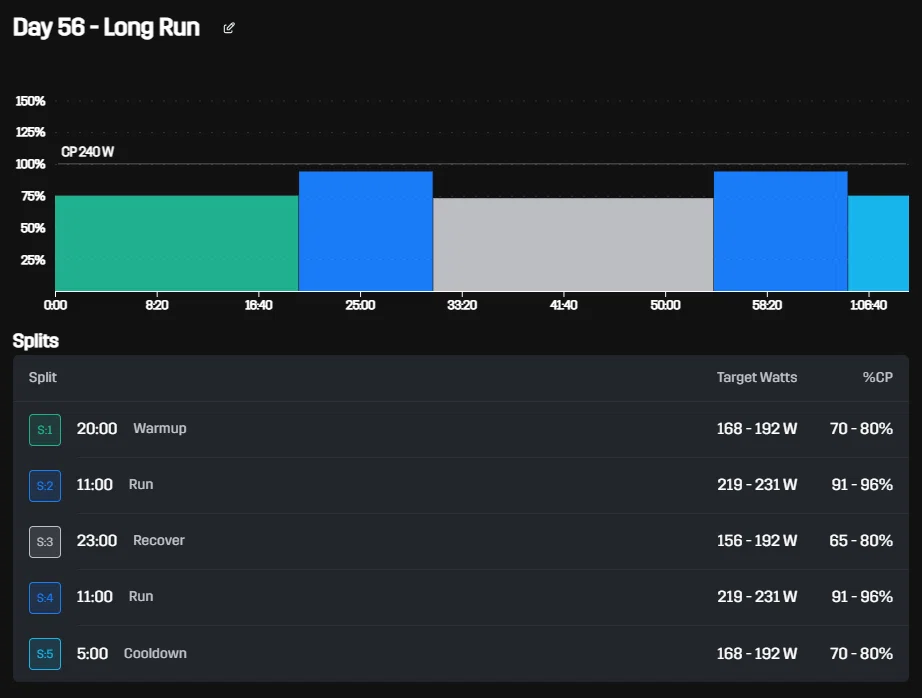The image size is (922, 698).
Task: Click the 100% y-axis label
Action: tap(30, 164)
